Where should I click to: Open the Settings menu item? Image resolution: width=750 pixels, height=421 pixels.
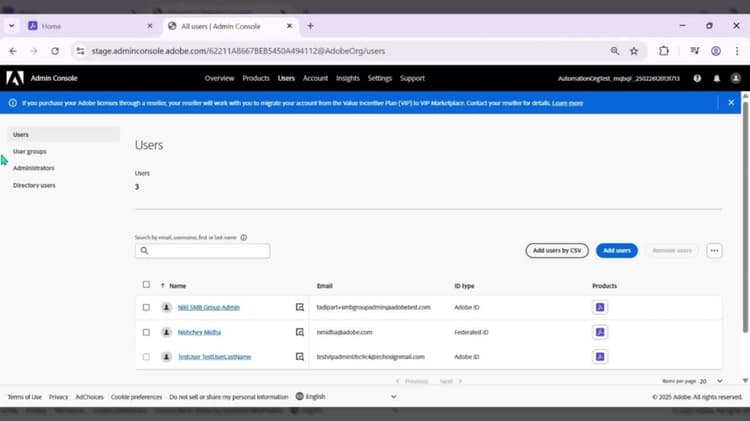pos(380,78)
